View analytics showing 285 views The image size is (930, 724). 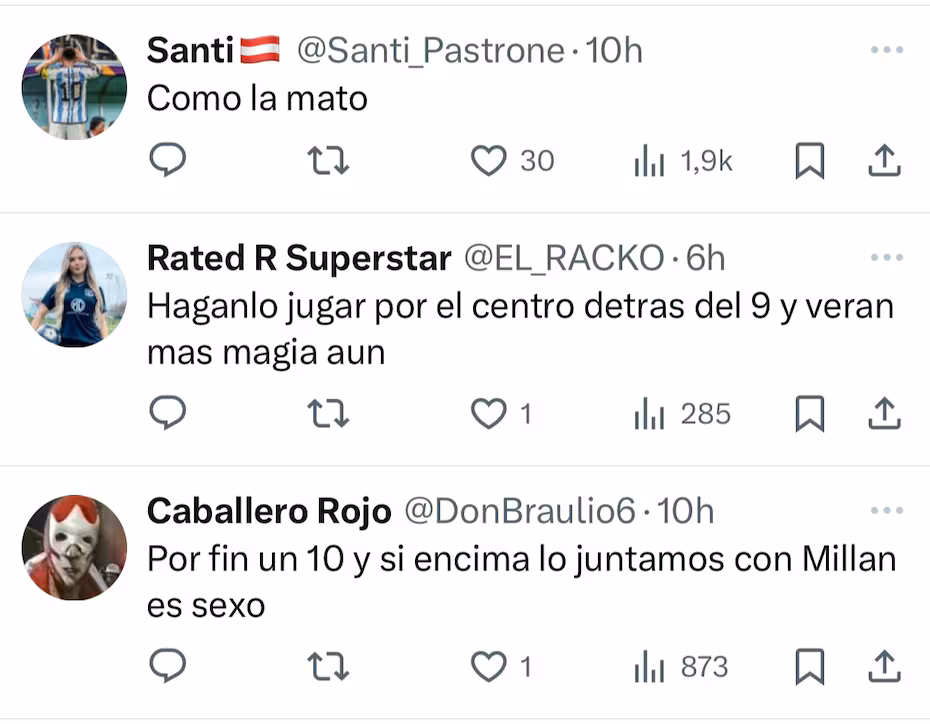coord(684,414)
